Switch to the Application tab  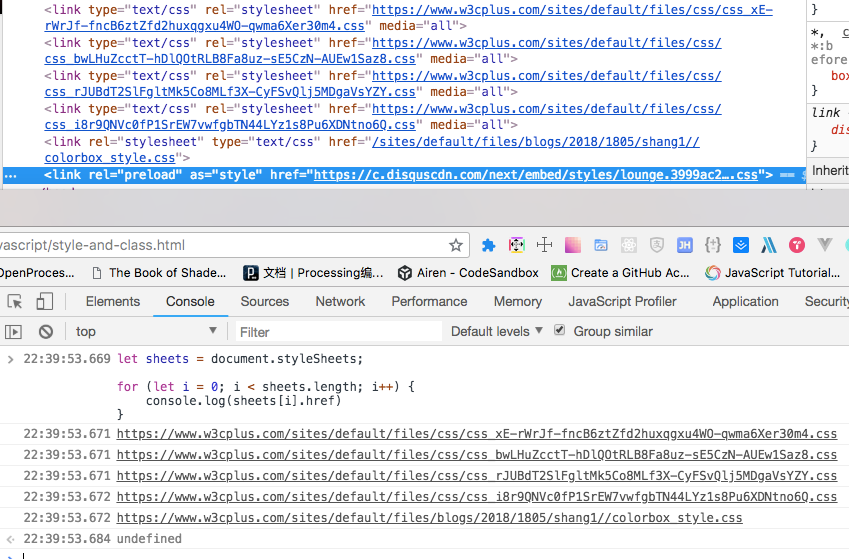pyautogui.click(x=745, y=302)
